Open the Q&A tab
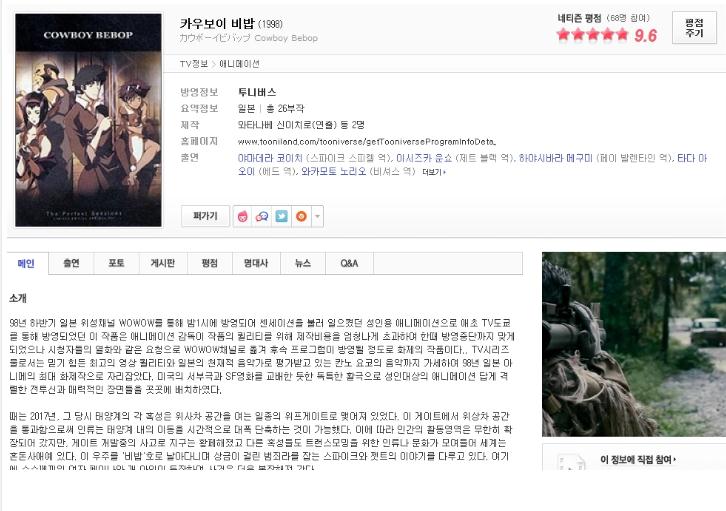This screenshot has height=511, width=726. (x=349, y=263)
